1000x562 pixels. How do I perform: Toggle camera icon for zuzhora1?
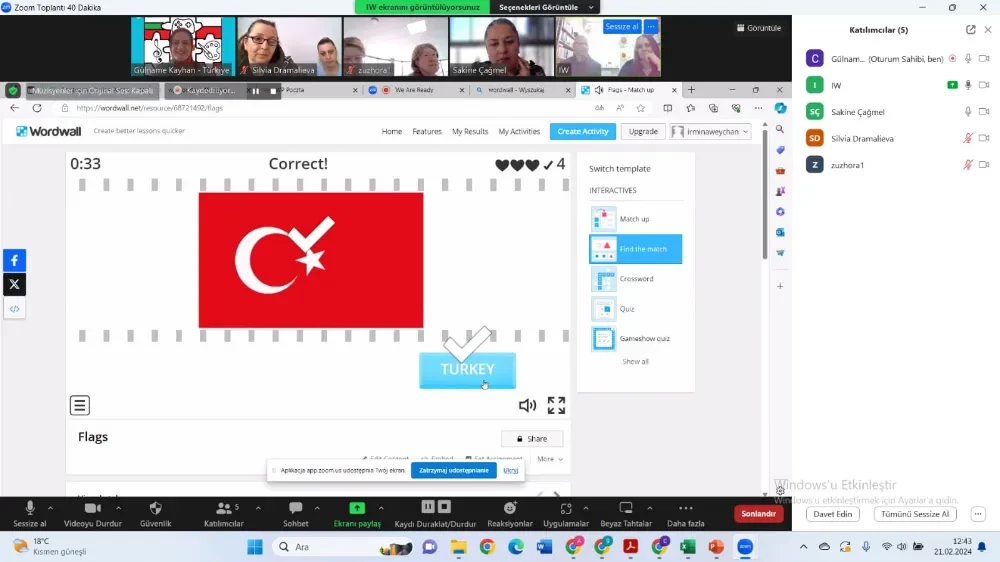click(x=984, y=165)
